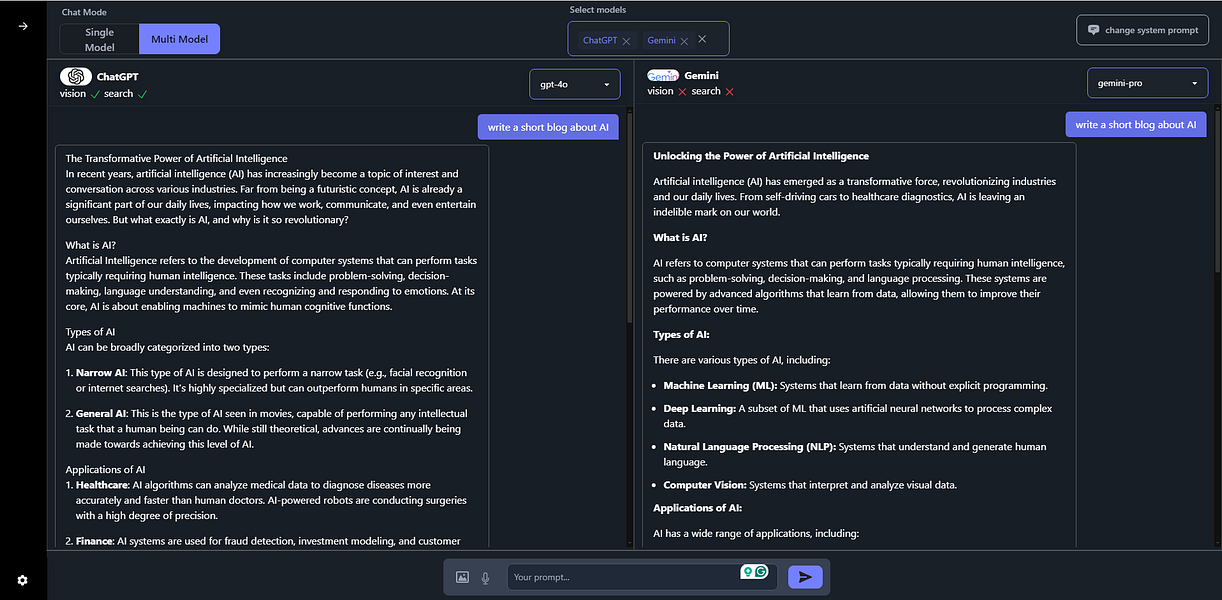Click the 'Chat Mode' label

pos(84,13)
